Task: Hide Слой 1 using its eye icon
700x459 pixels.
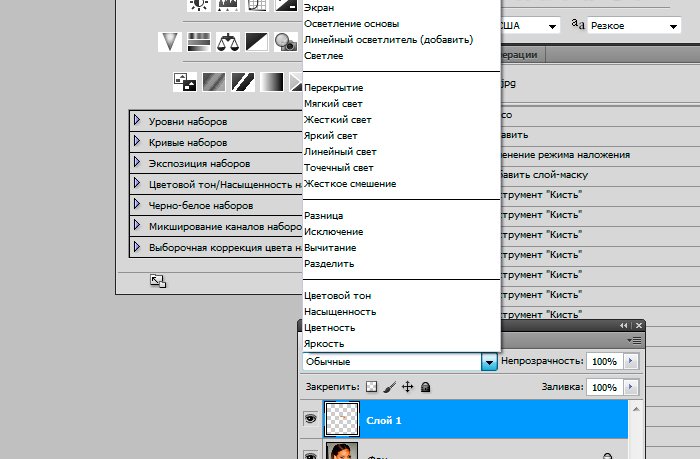Action: pos(309,421)
